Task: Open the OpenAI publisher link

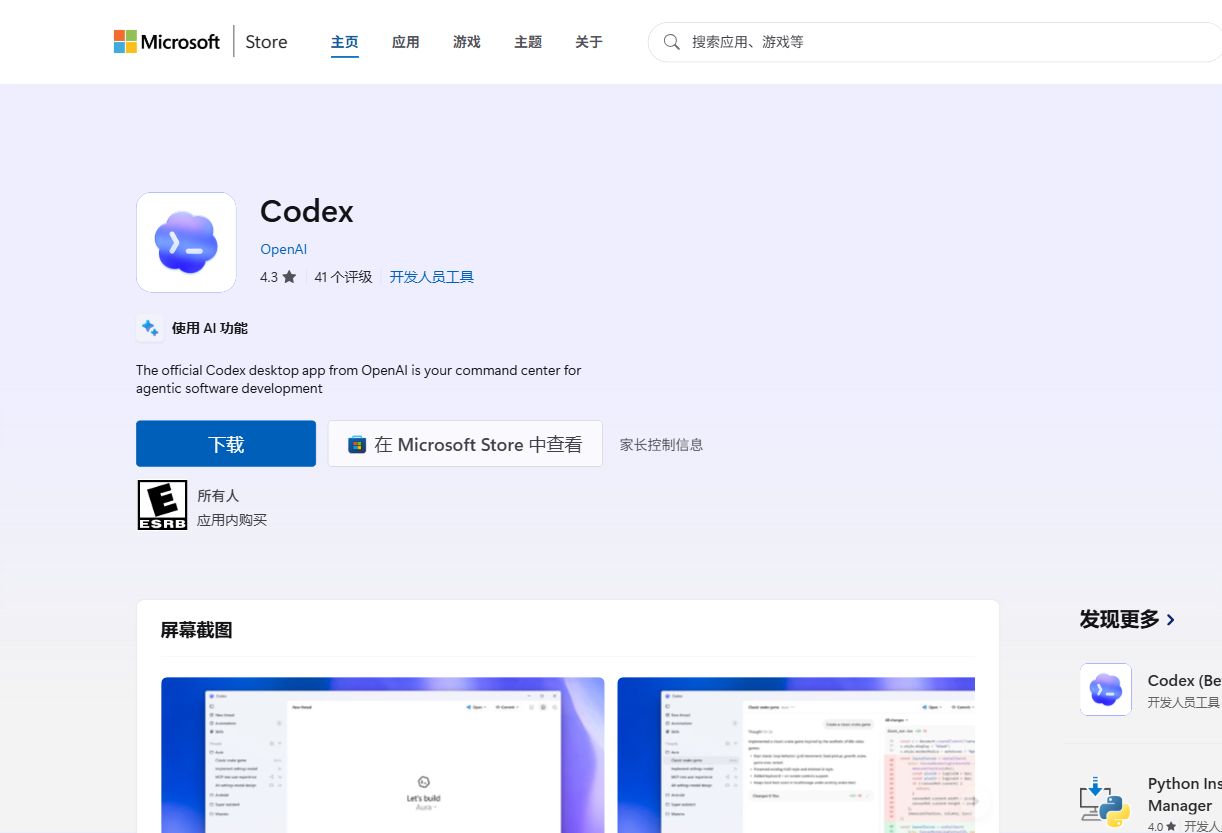Action: pyautogui.click(x=283, y=249)
